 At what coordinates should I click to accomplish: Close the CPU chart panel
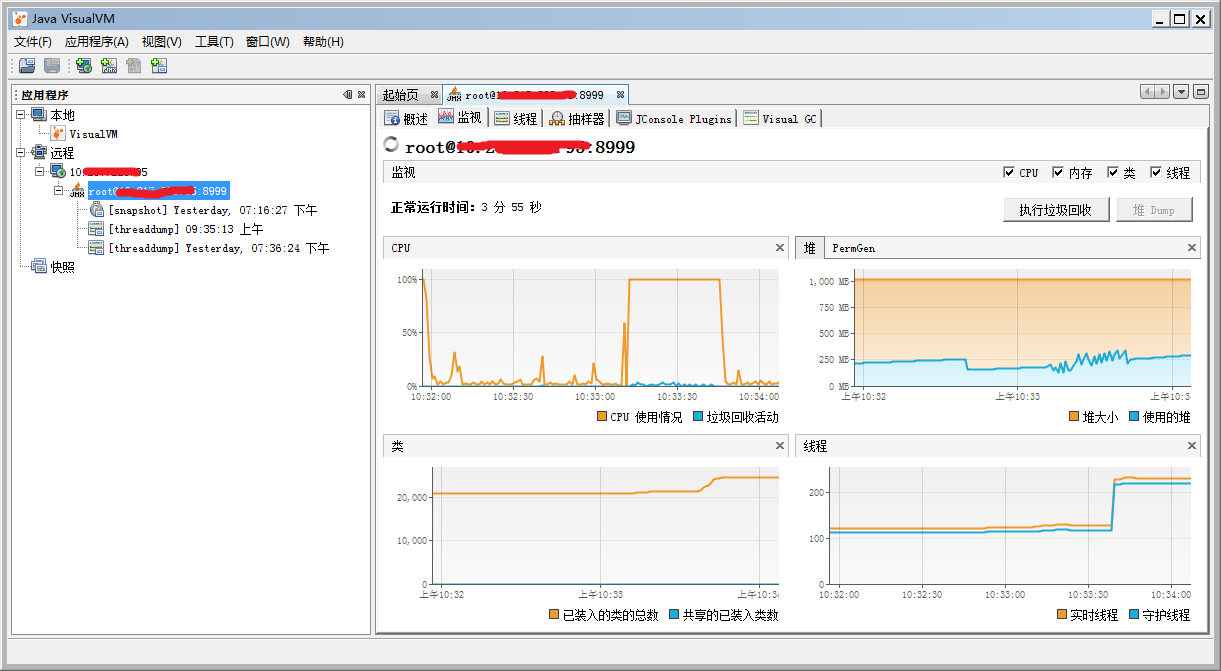pos(780,248)
